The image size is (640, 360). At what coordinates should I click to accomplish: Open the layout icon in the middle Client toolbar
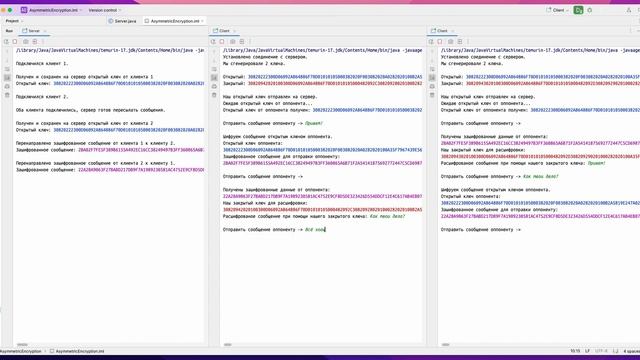click(x=242, y=42)
